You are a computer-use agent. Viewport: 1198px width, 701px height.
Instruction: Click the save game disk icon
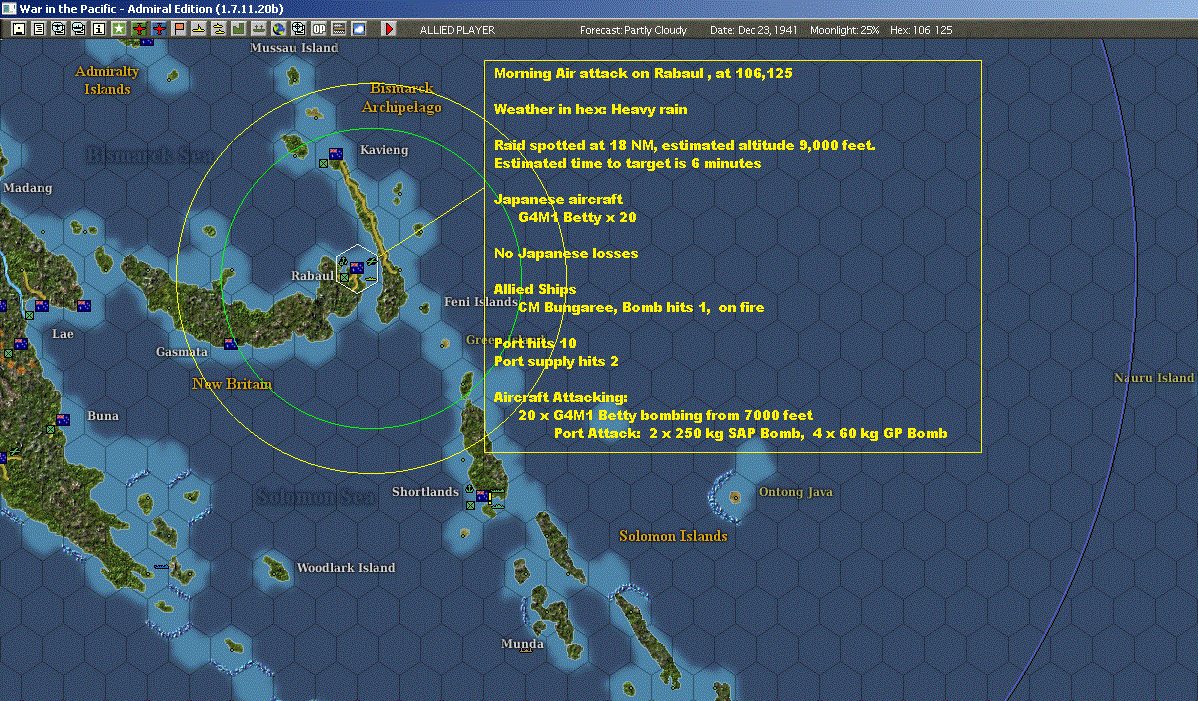pyautogui.click(x=19, y=29)
